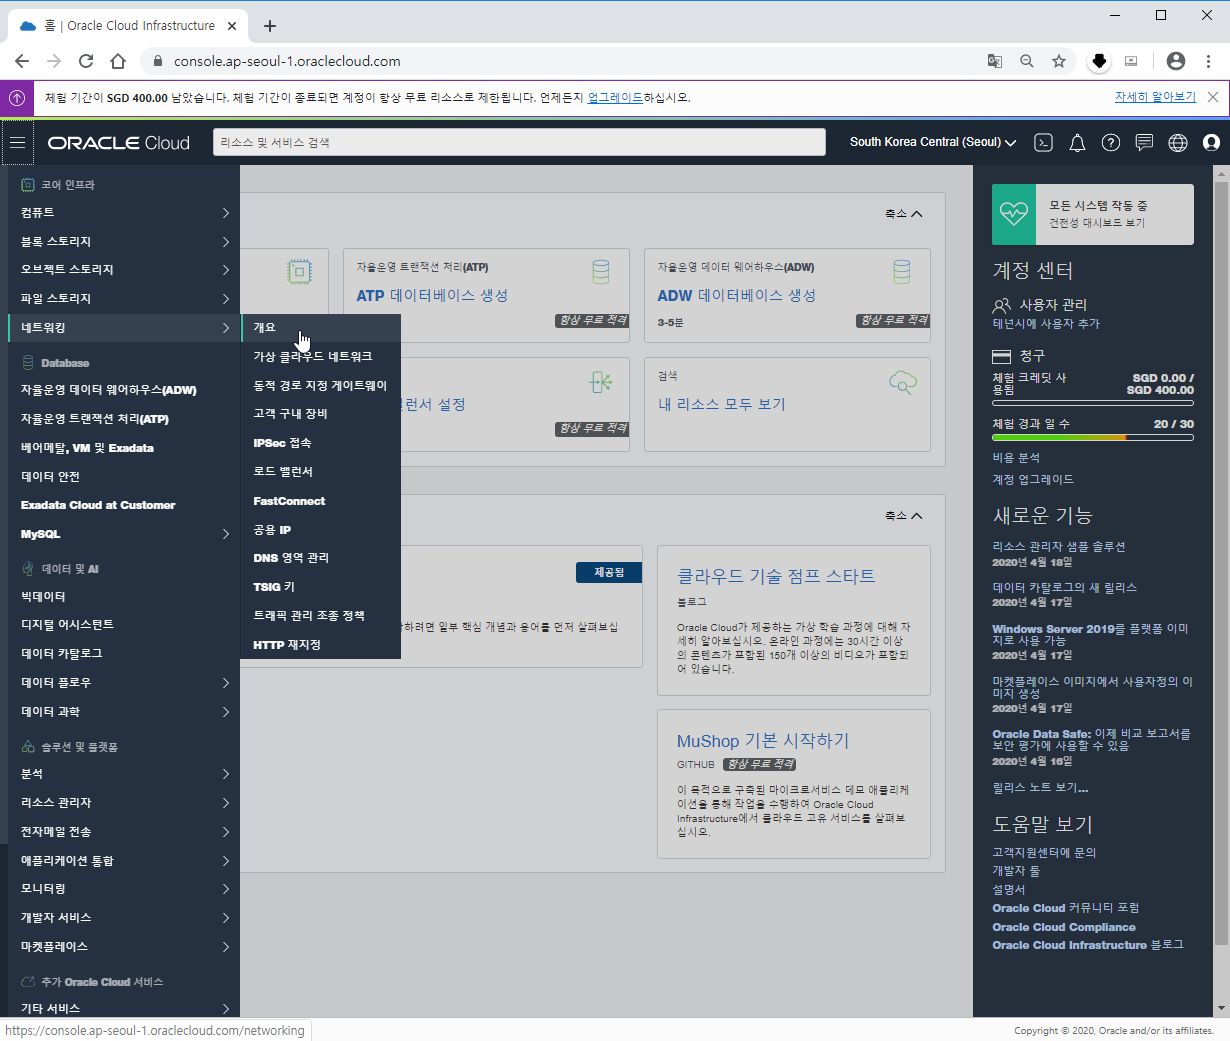Collapse the second section with 축소
The image size is (1230, 1041).
903,516
